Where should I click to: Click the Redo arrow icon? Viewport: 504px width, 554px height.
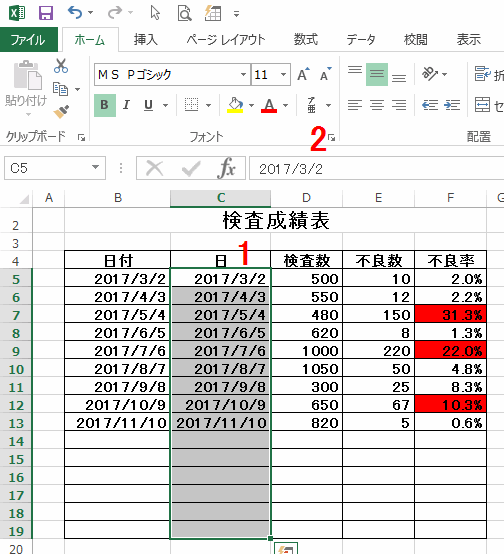[115, 13]
